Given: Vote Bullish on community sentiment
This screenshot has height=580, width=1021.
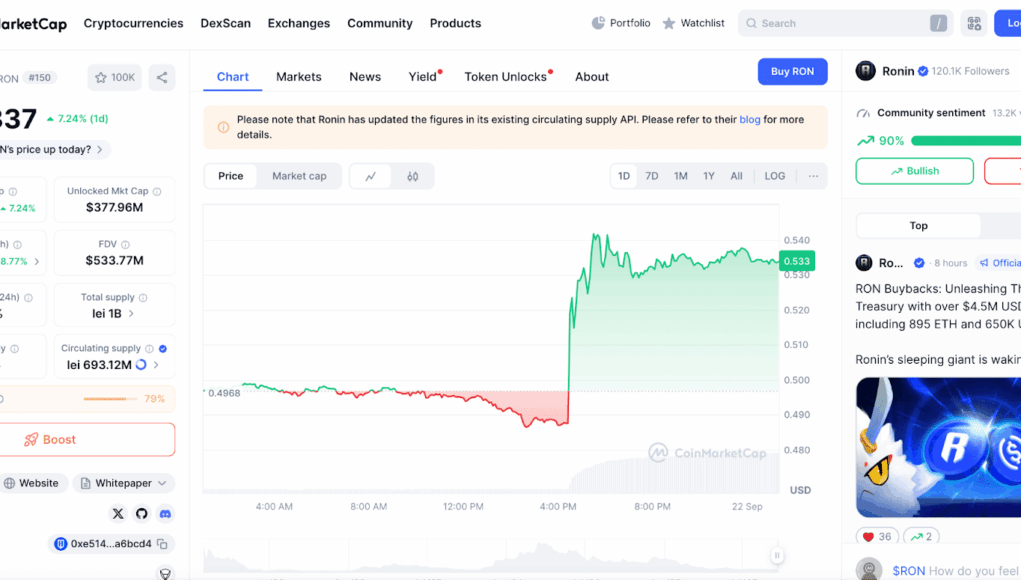Looking at the screenshot, I should pos(914,171).
